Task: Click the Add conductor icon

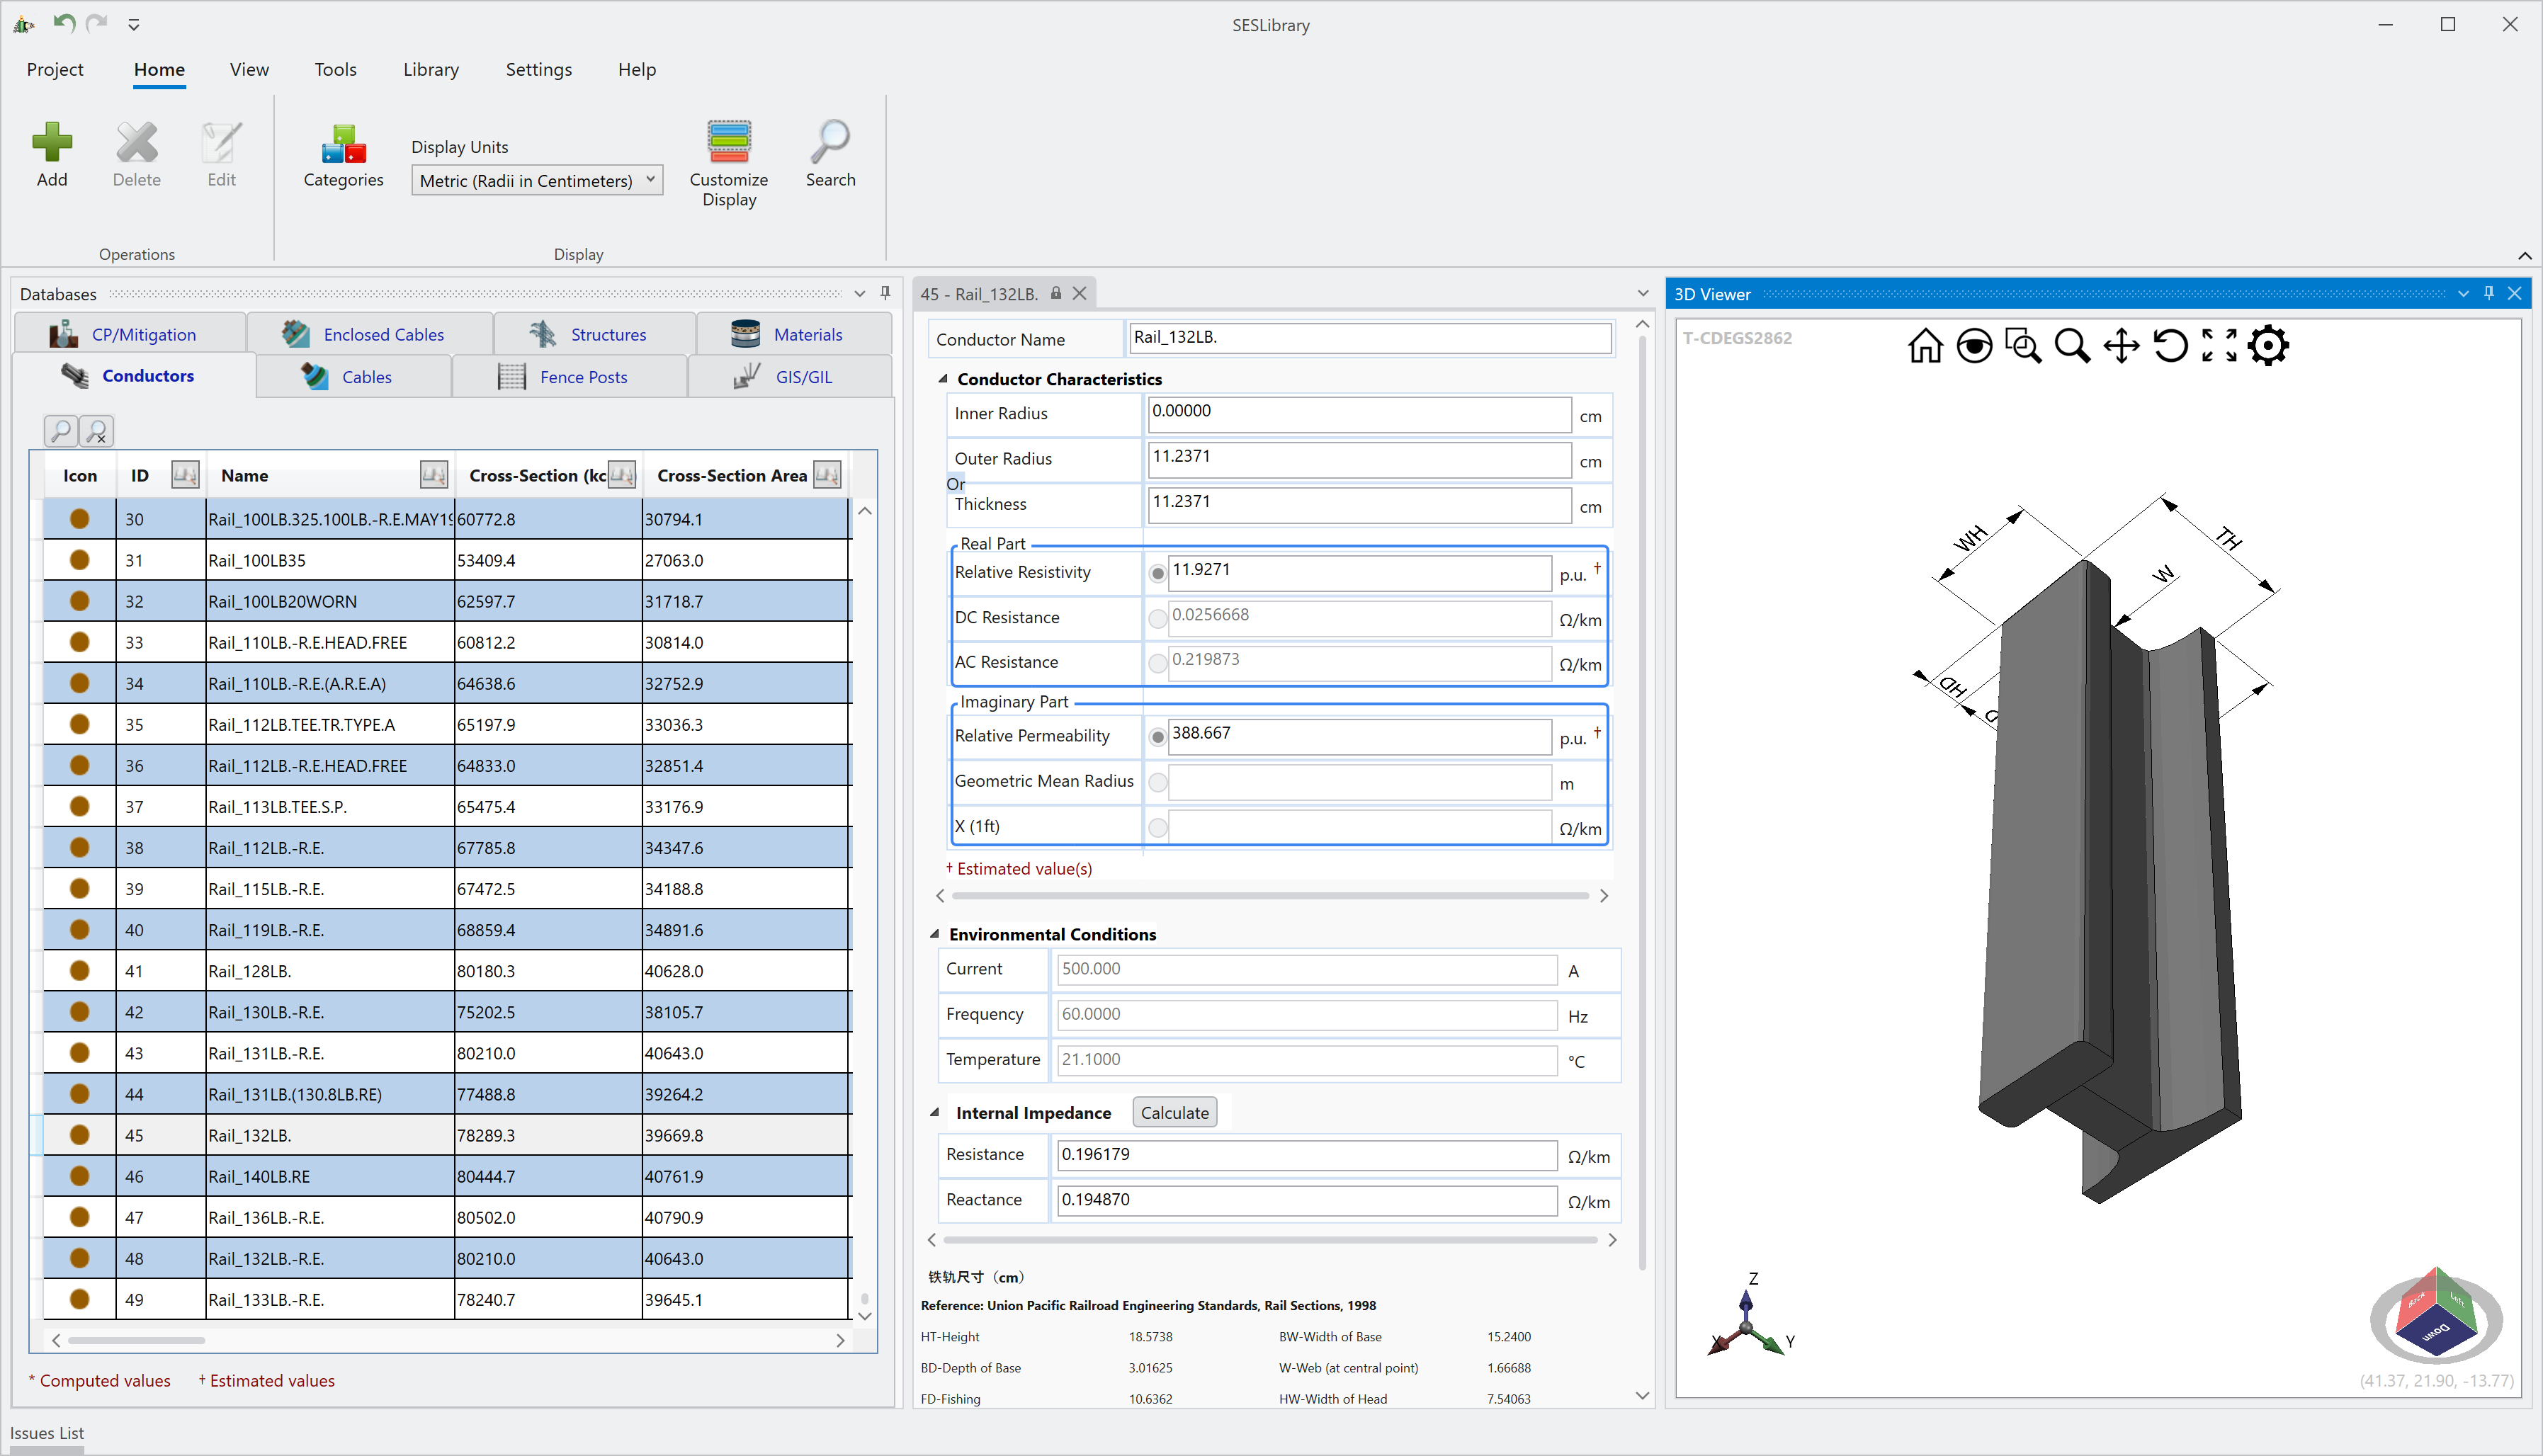Action: pos(52,142)
